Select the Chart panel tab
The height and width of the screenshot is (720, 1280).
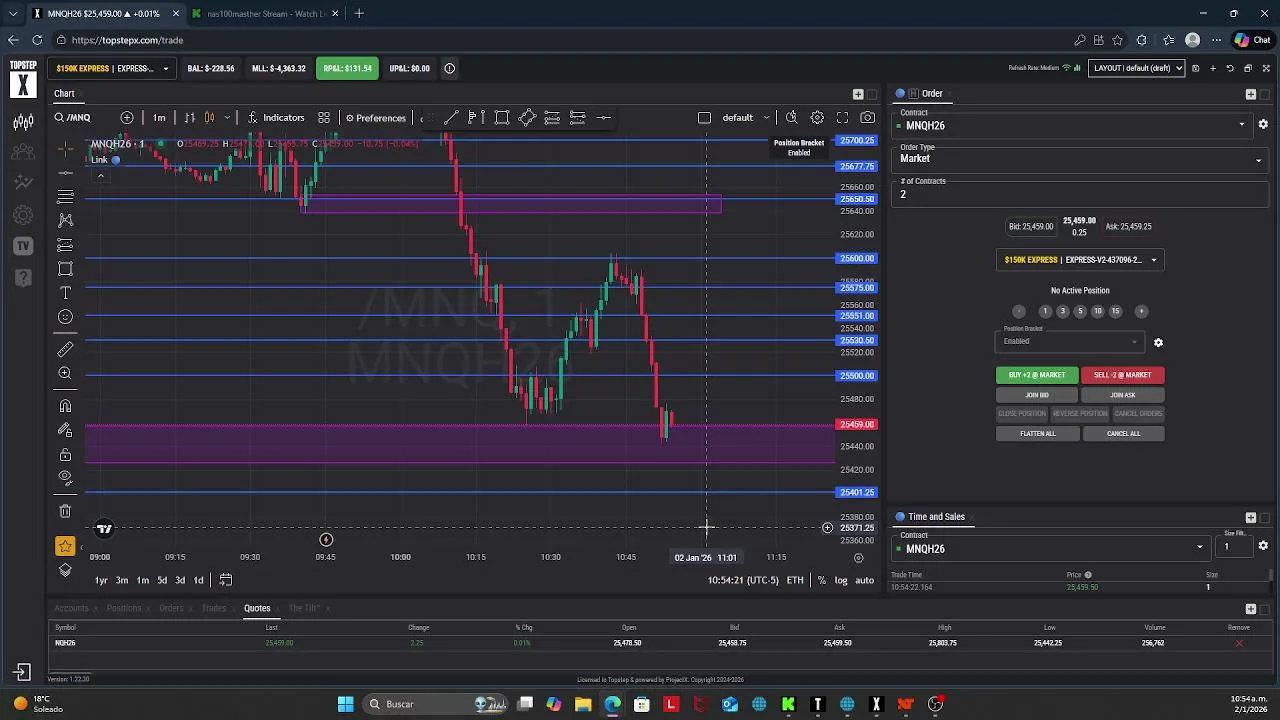coord(64,94)
